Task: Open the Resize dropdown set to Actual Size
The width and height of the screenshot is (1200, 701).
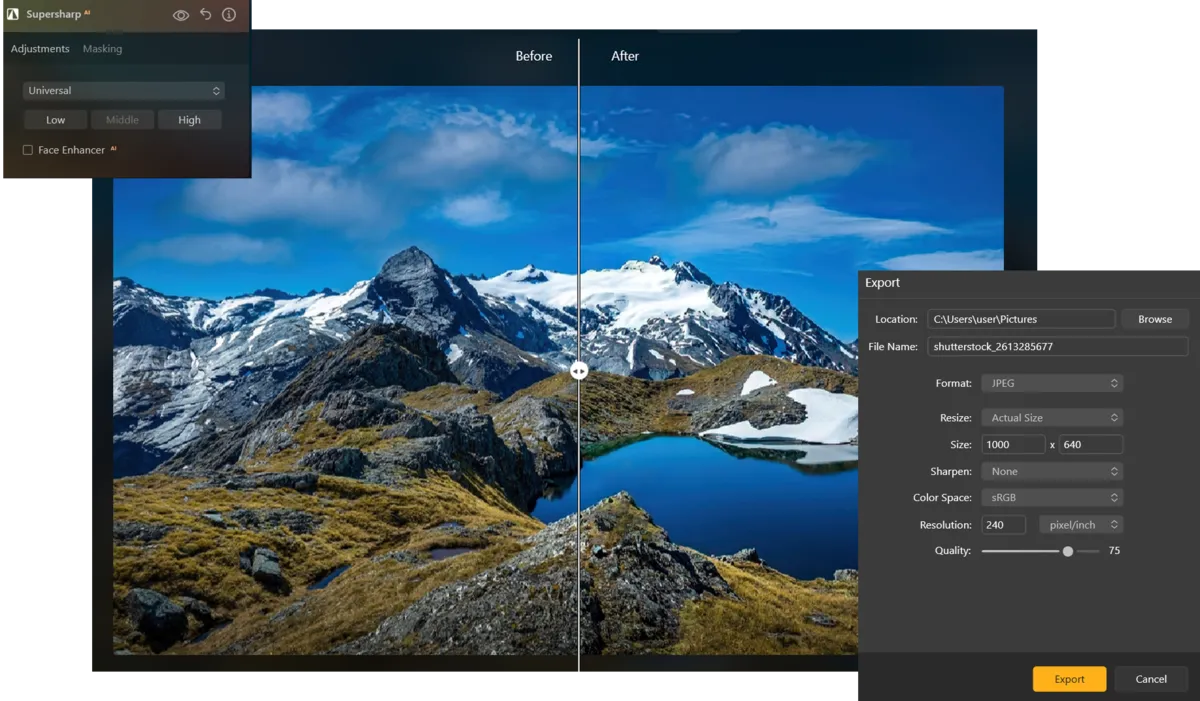Action: tap(1051, 417)
